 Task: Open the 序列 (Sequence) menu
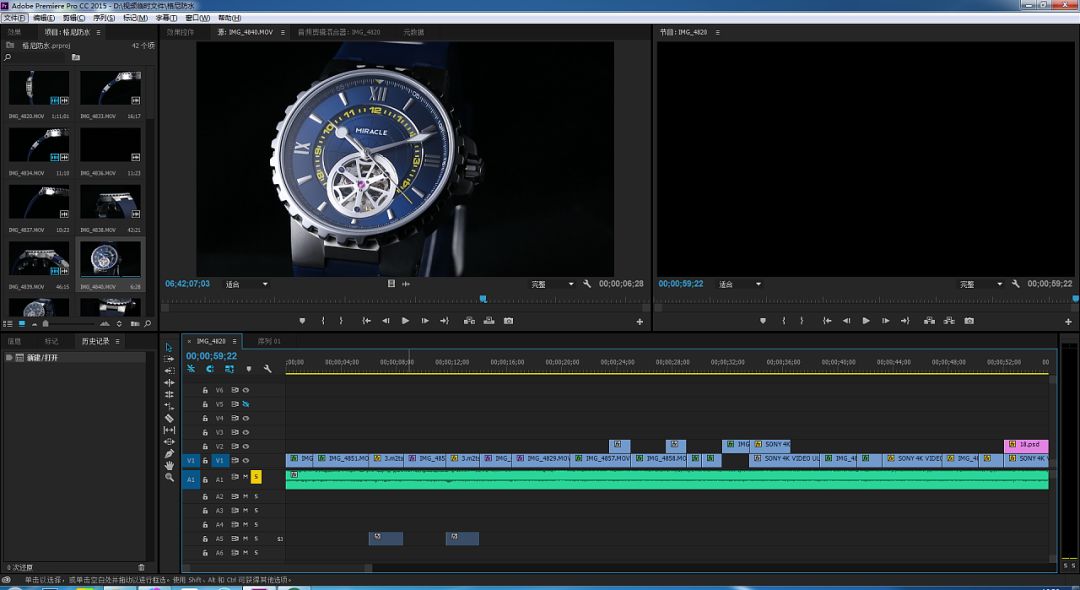[x=103, y=18]
